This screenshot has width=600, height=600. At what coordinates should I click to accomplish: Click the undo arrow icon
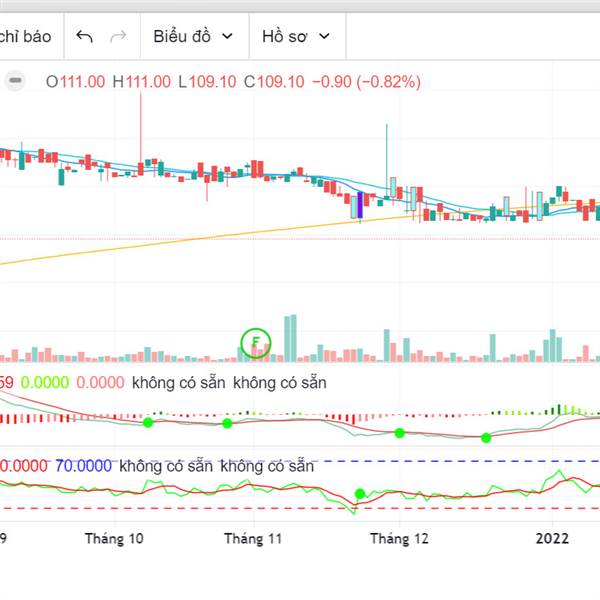84,37
